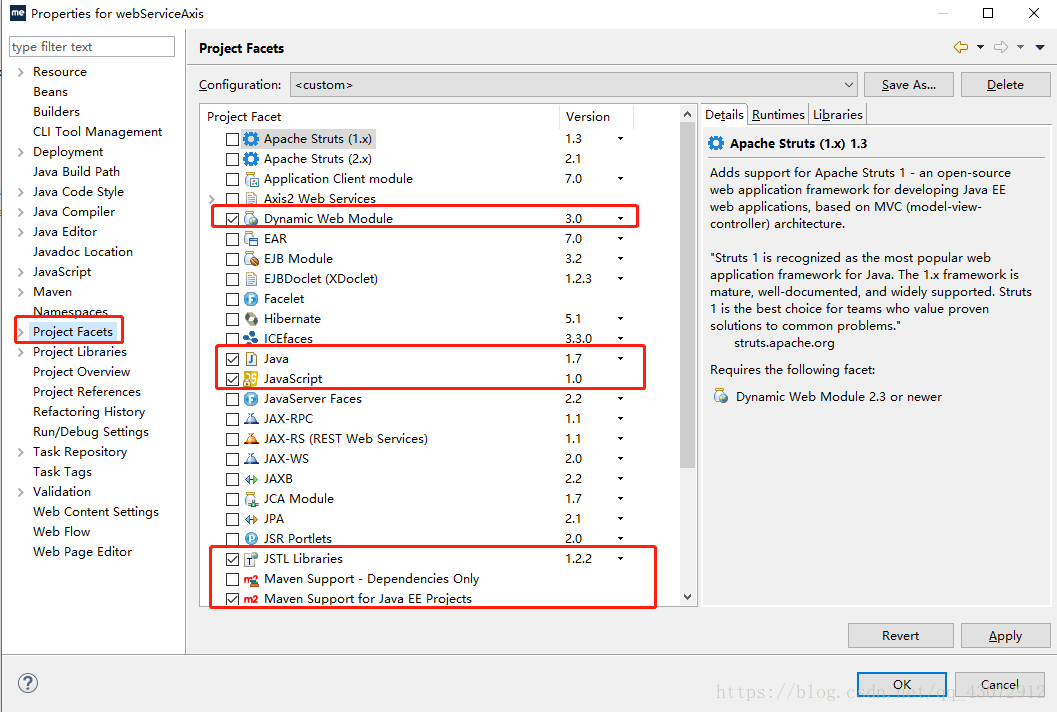The width and height of the screenshot is (1057, 712).
Task: Open the help question mark icon
Action: (x=28, y=683)
